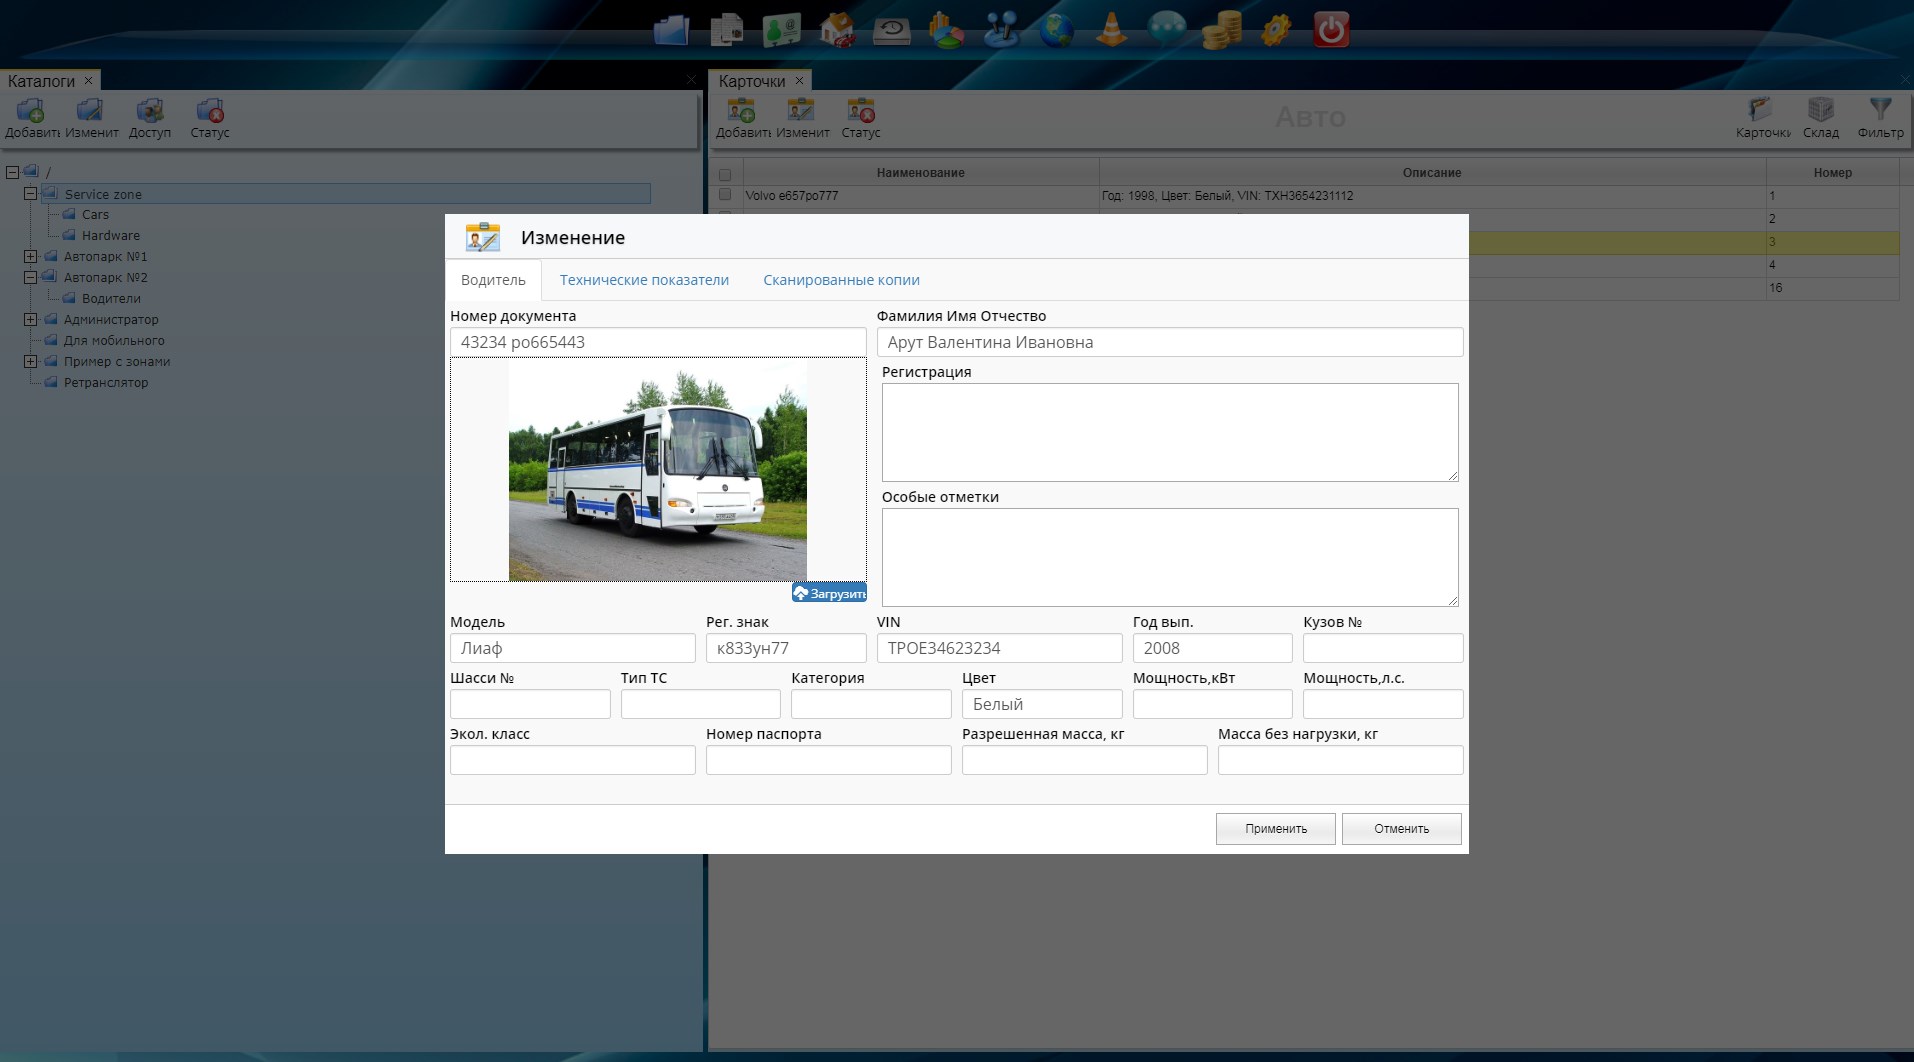Click the orange gear settings icon
This screenshot has height=1062, width=1914.
click(1276, 30)
